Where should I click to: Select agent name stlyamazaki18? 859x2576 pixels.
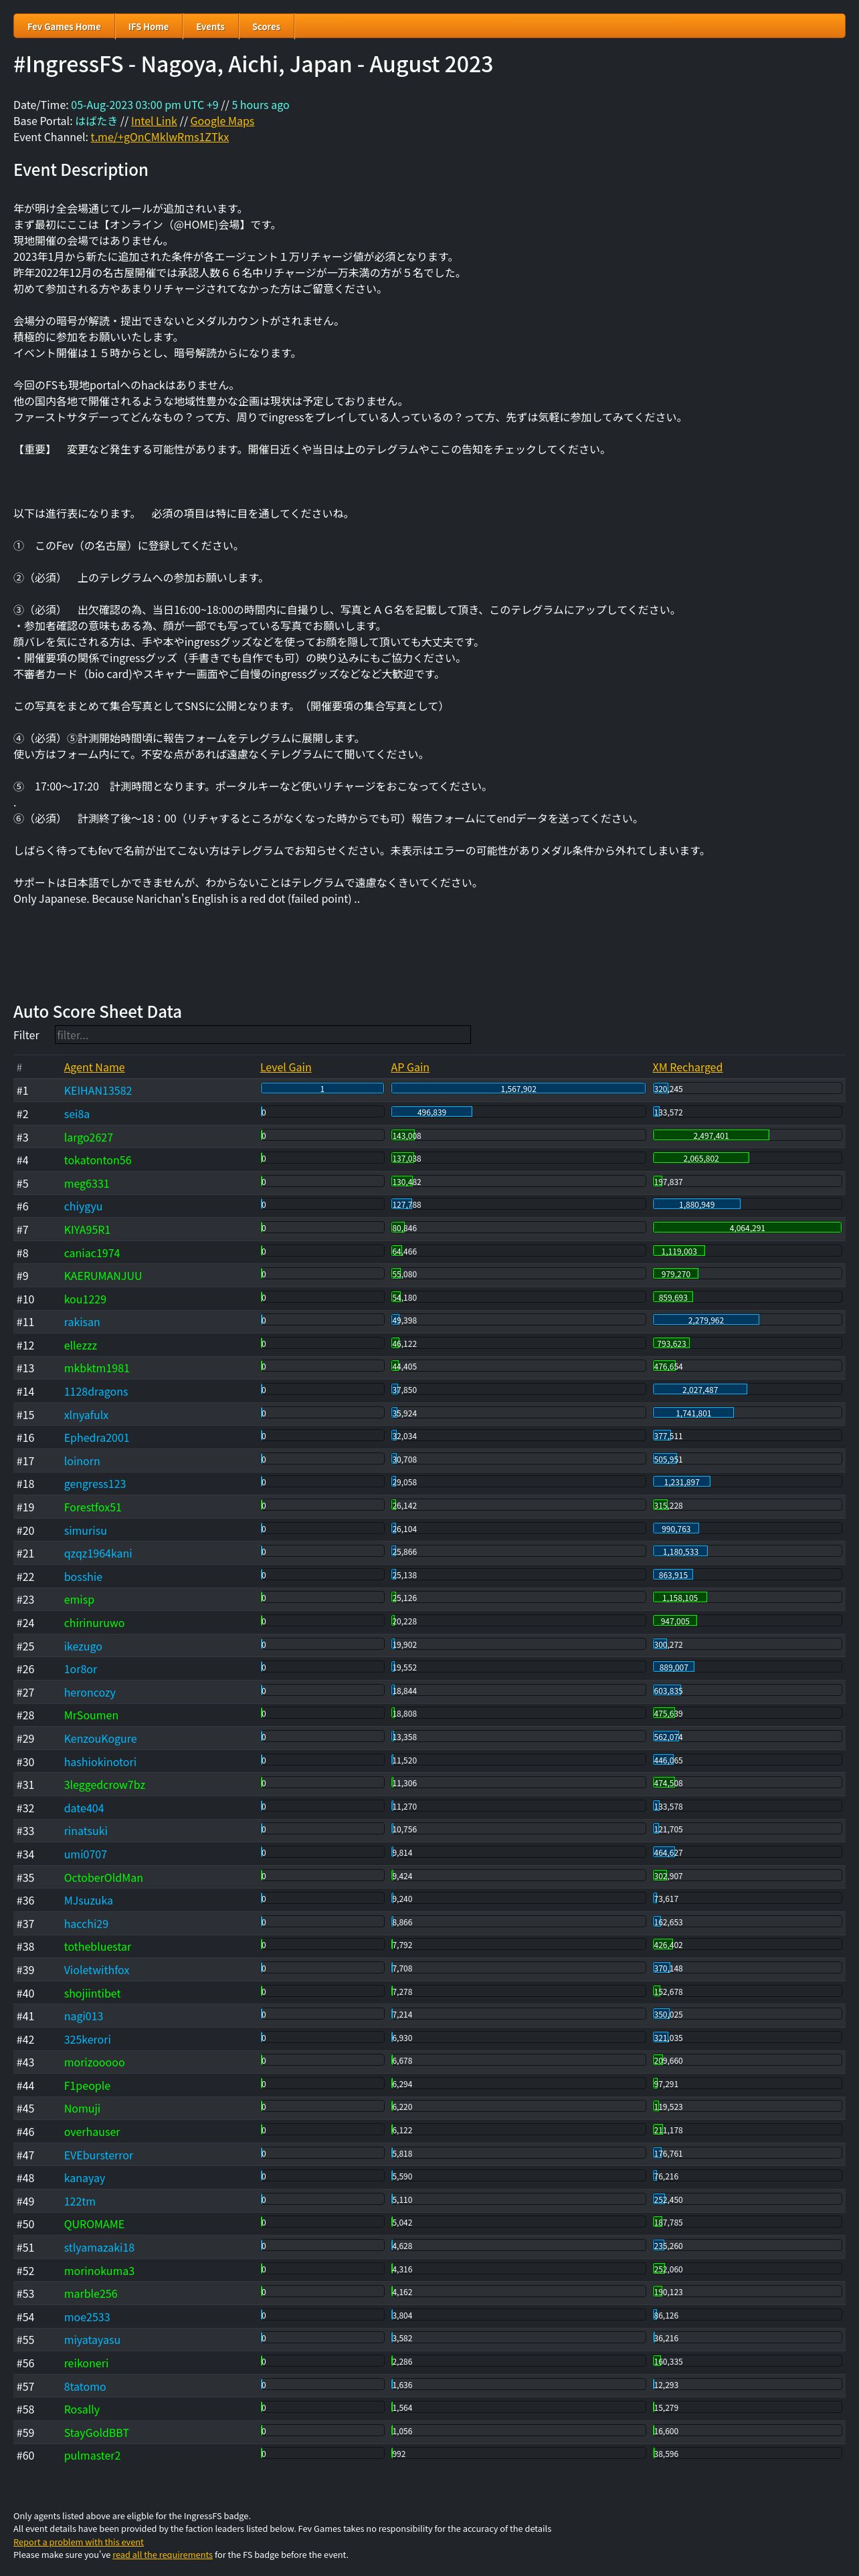coord(99,2248)
